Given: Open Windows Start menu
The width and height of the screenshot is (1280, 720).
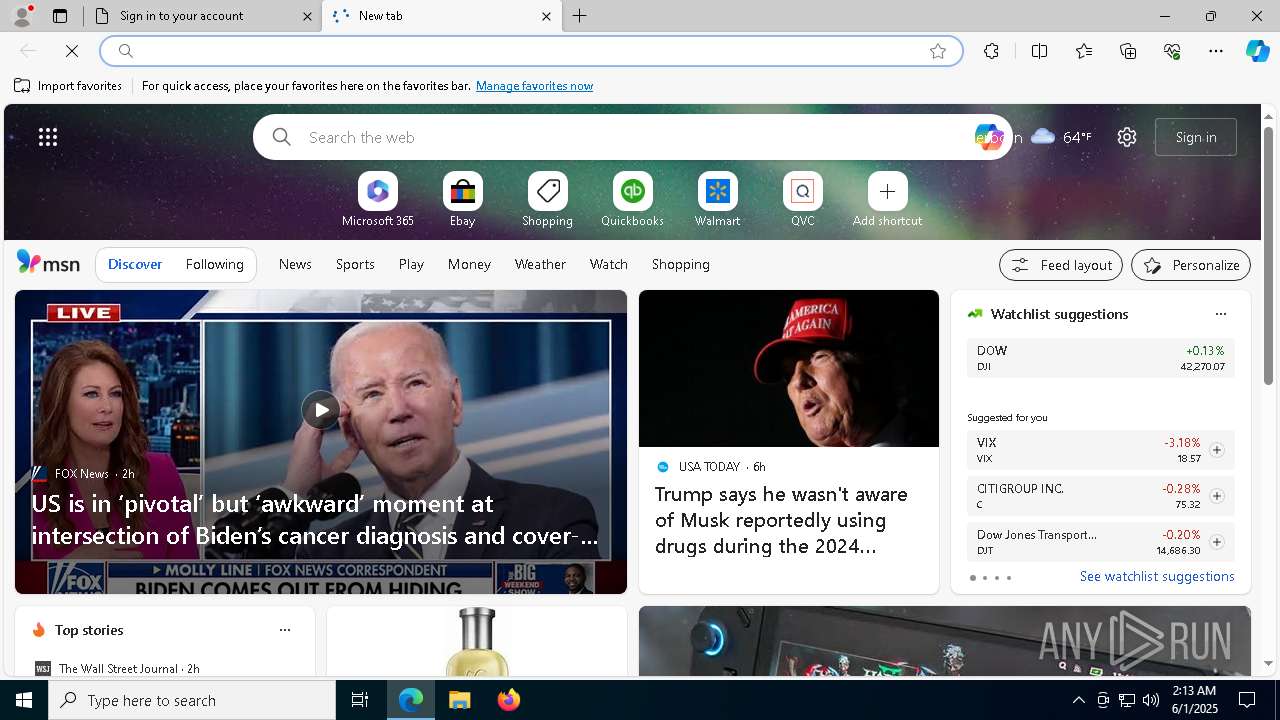Looking at the screenshot, I should (x=24, y=700).
